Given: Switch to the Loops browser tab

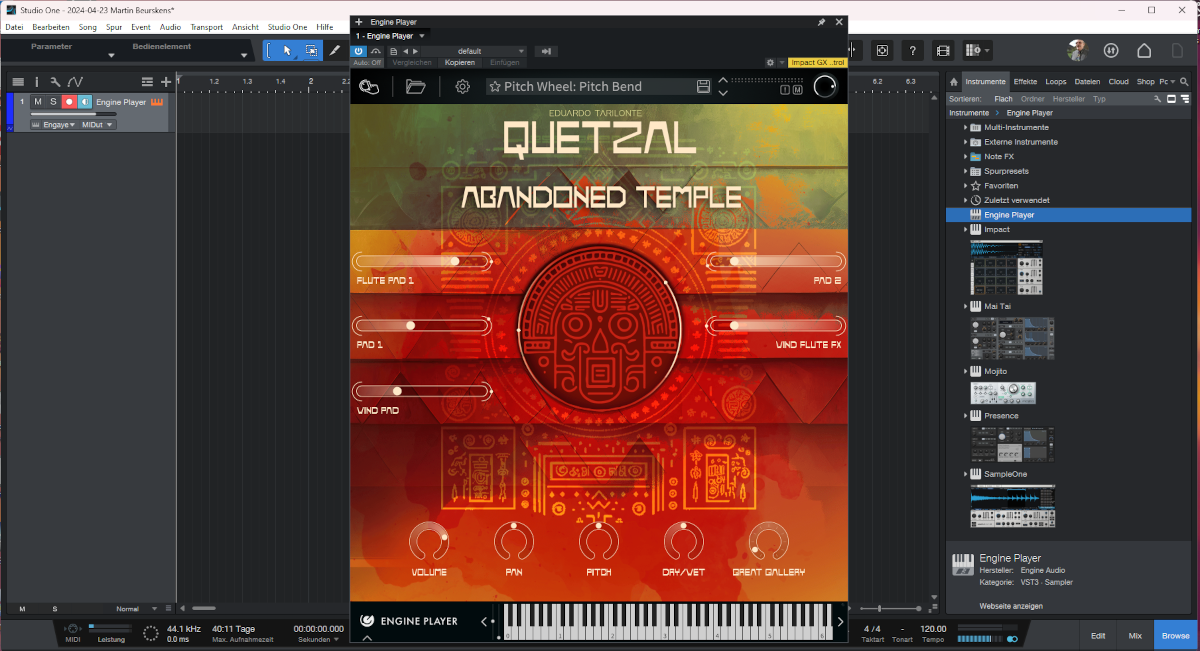Looking at the screenshot, I should pyautogui.click(x=1056, y=82).
